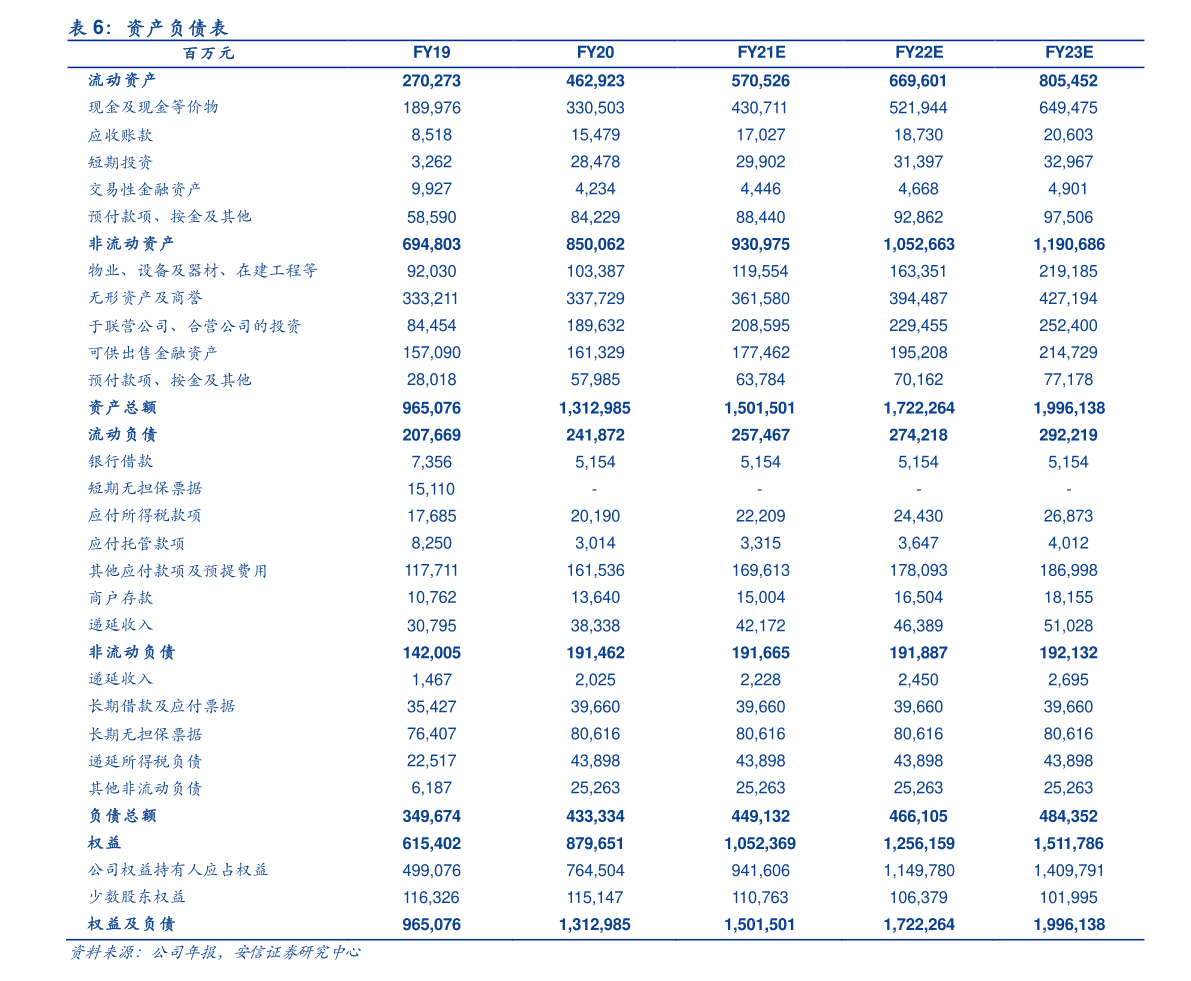The height and width of the screenshot is (981, 1191).
Task: Click the 负债总额 row label
Action: pyautogui.click(x=122, y=816)
